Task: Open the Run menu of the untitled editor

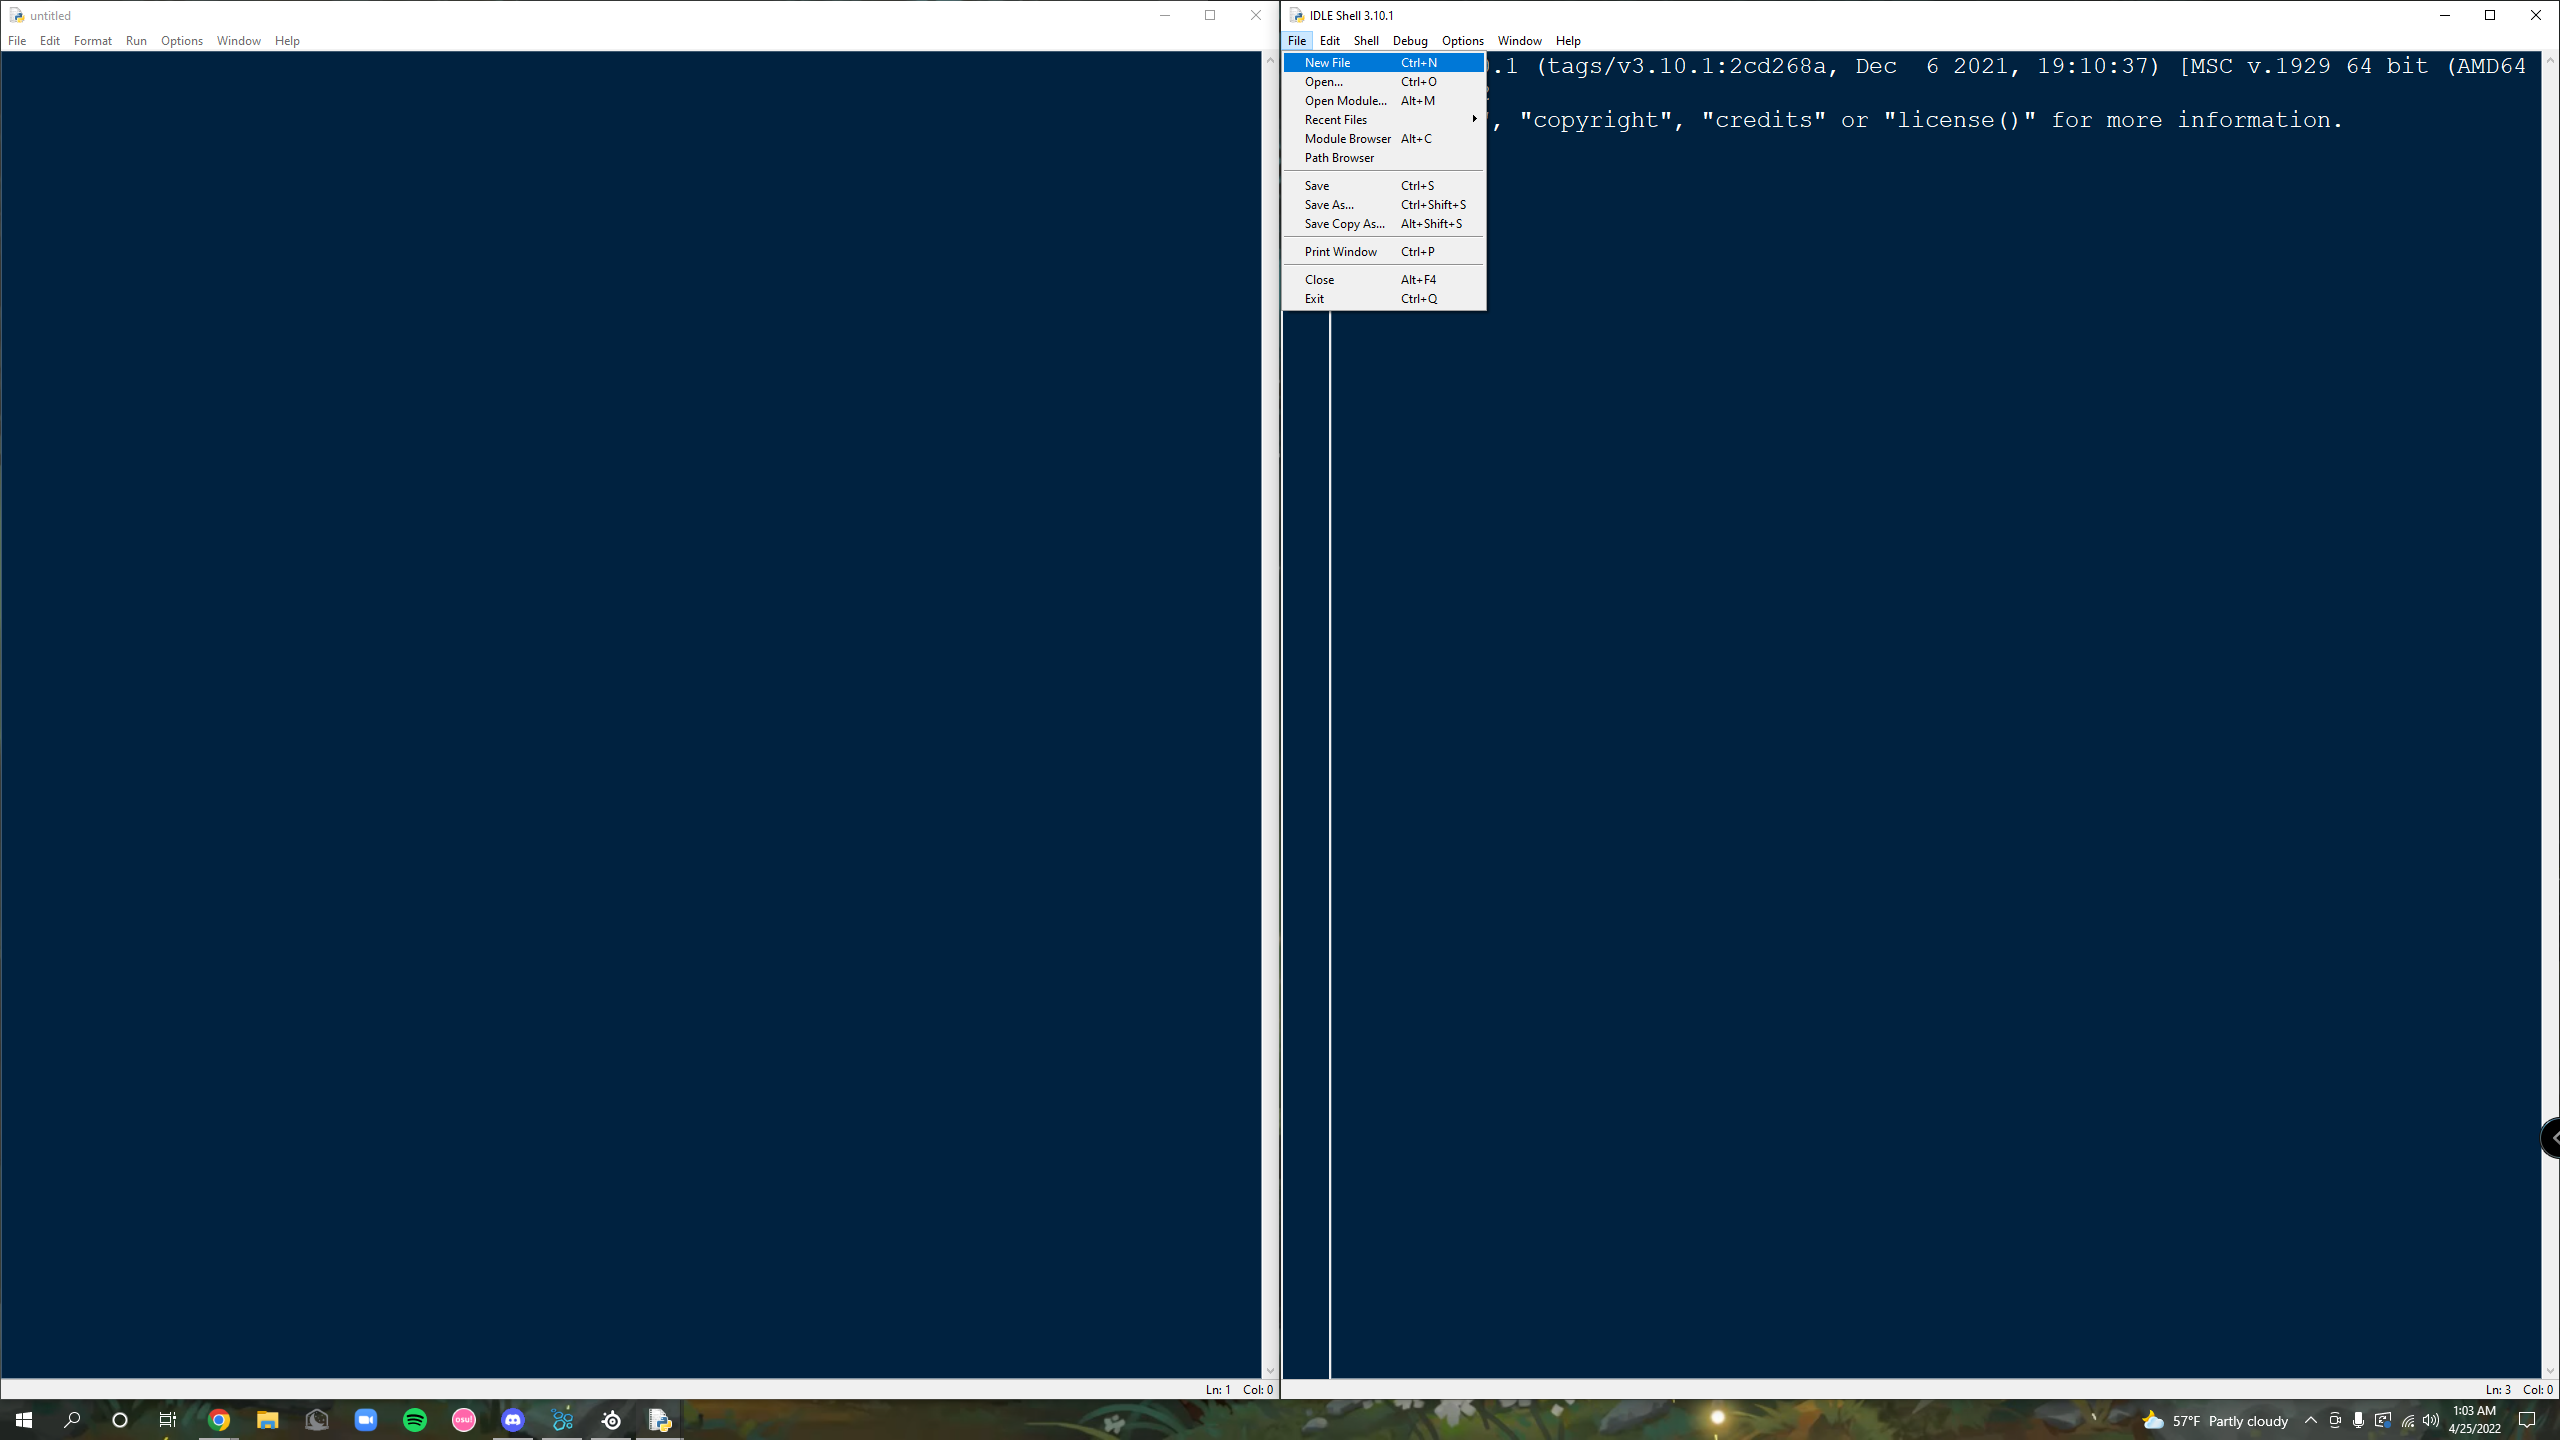Action: pos(137,40)
